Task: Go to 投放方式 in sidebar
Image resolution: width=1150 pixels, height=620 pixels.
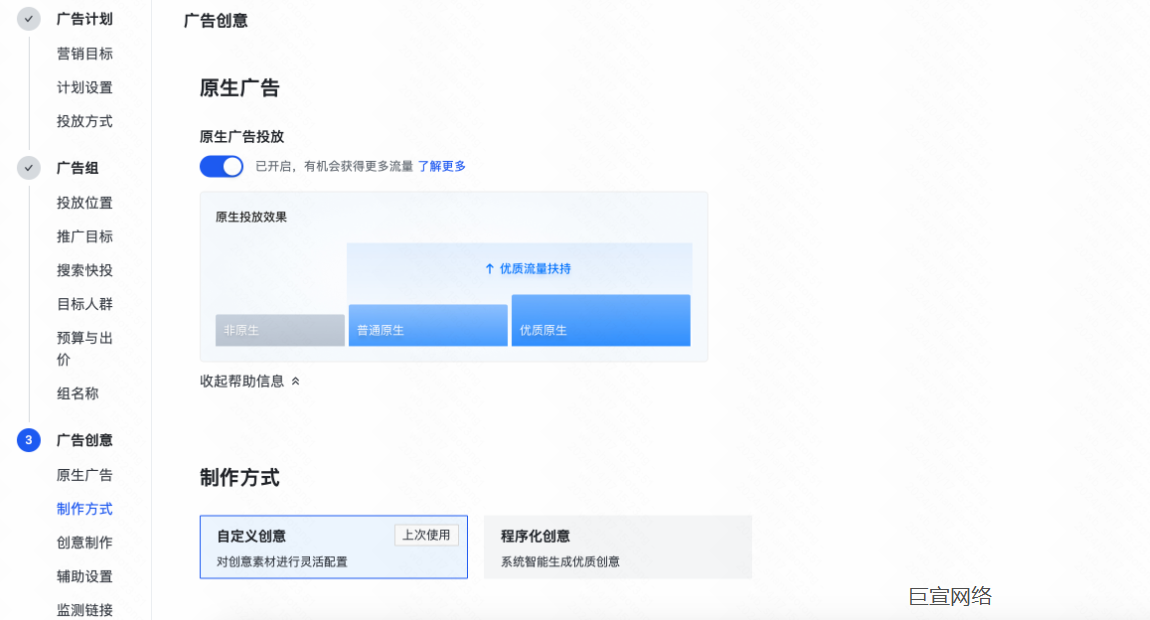Action: 85,121
